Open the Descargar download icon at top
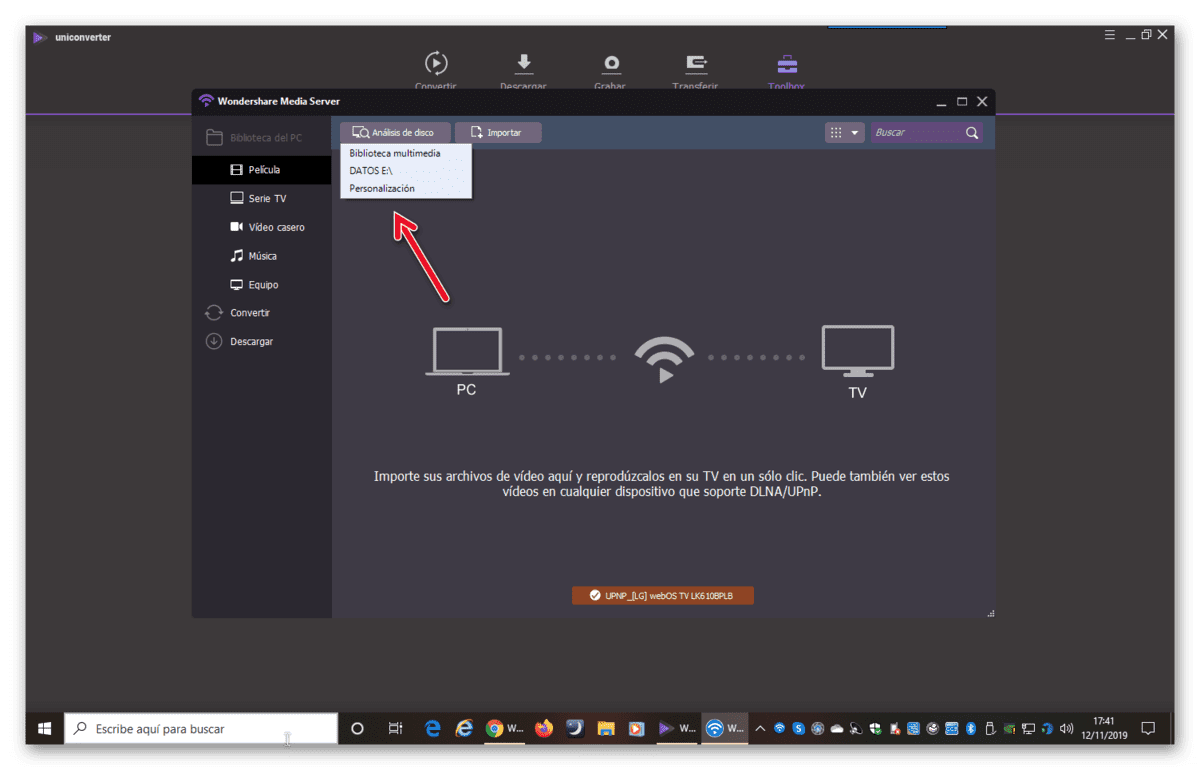The height and width of the screenshot is (770, 1200). (523, 65)
